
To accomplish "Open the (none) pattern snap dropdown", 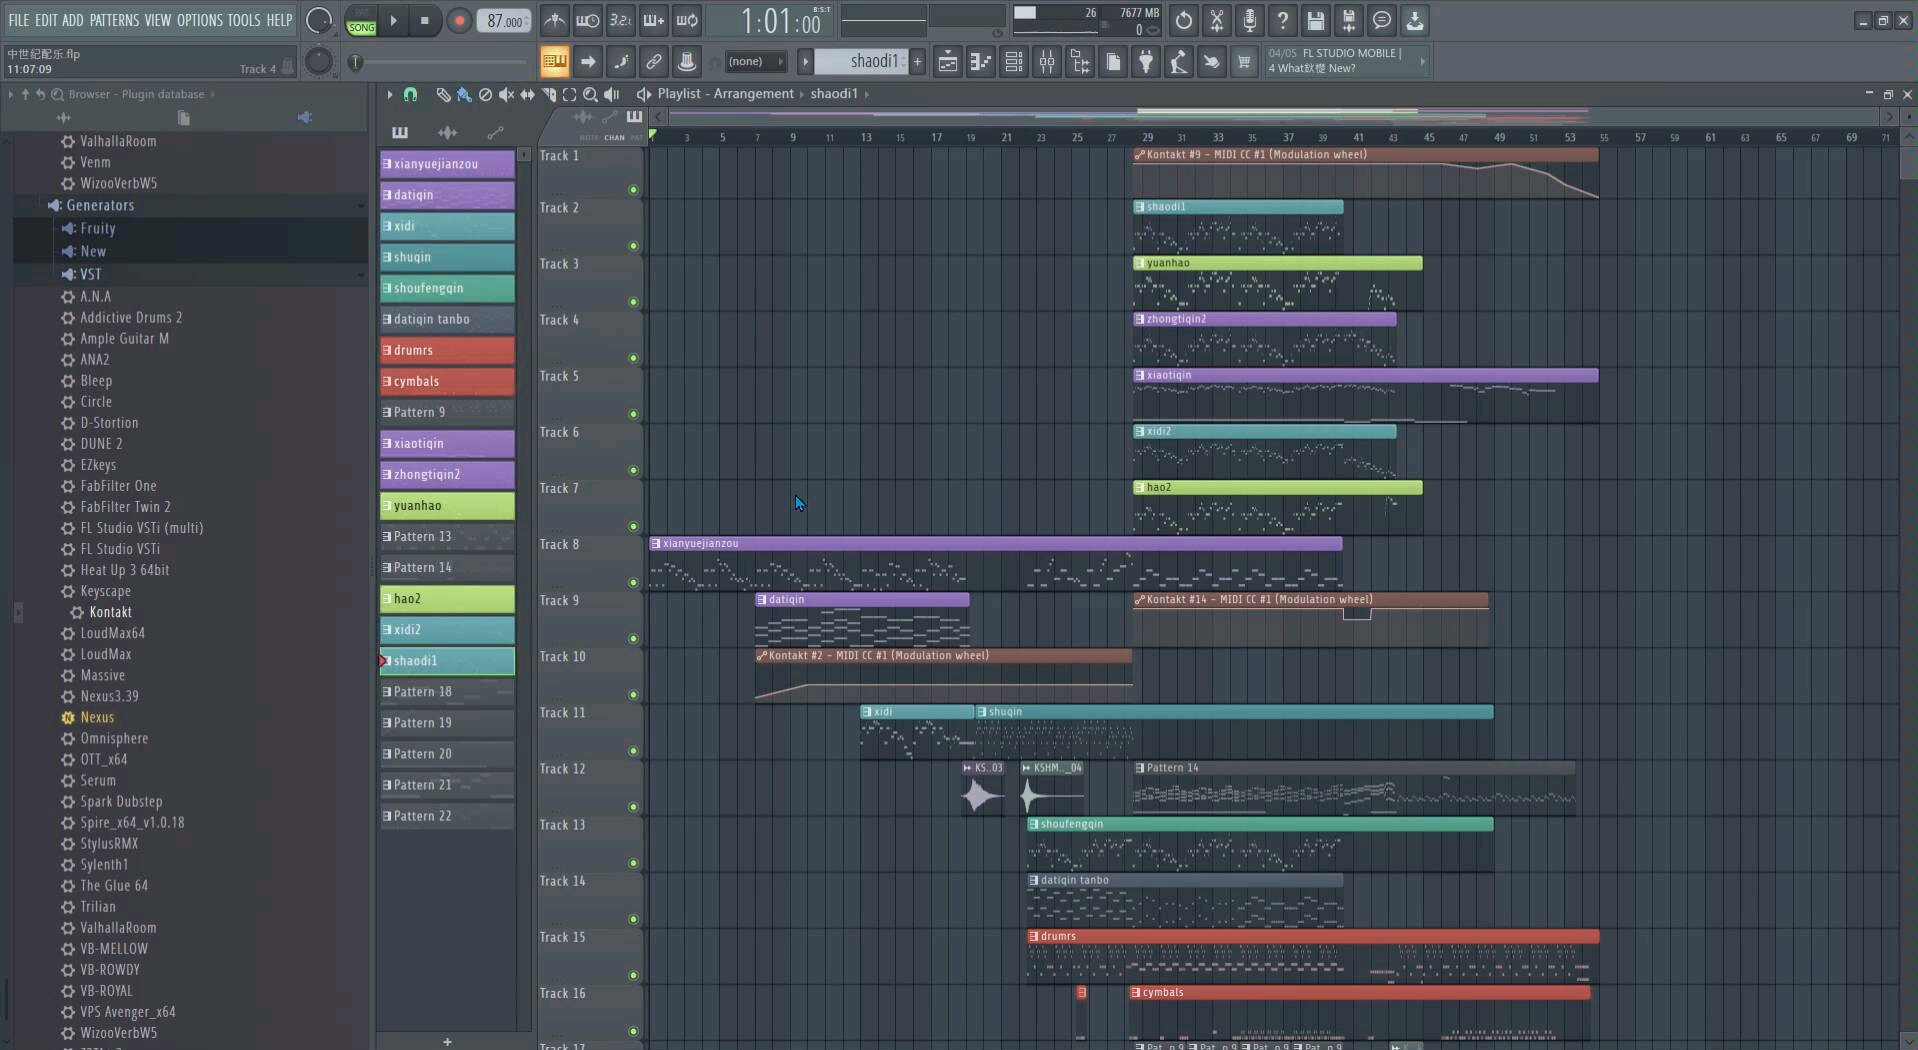I will pyautogui.click(x=755, y=62).
